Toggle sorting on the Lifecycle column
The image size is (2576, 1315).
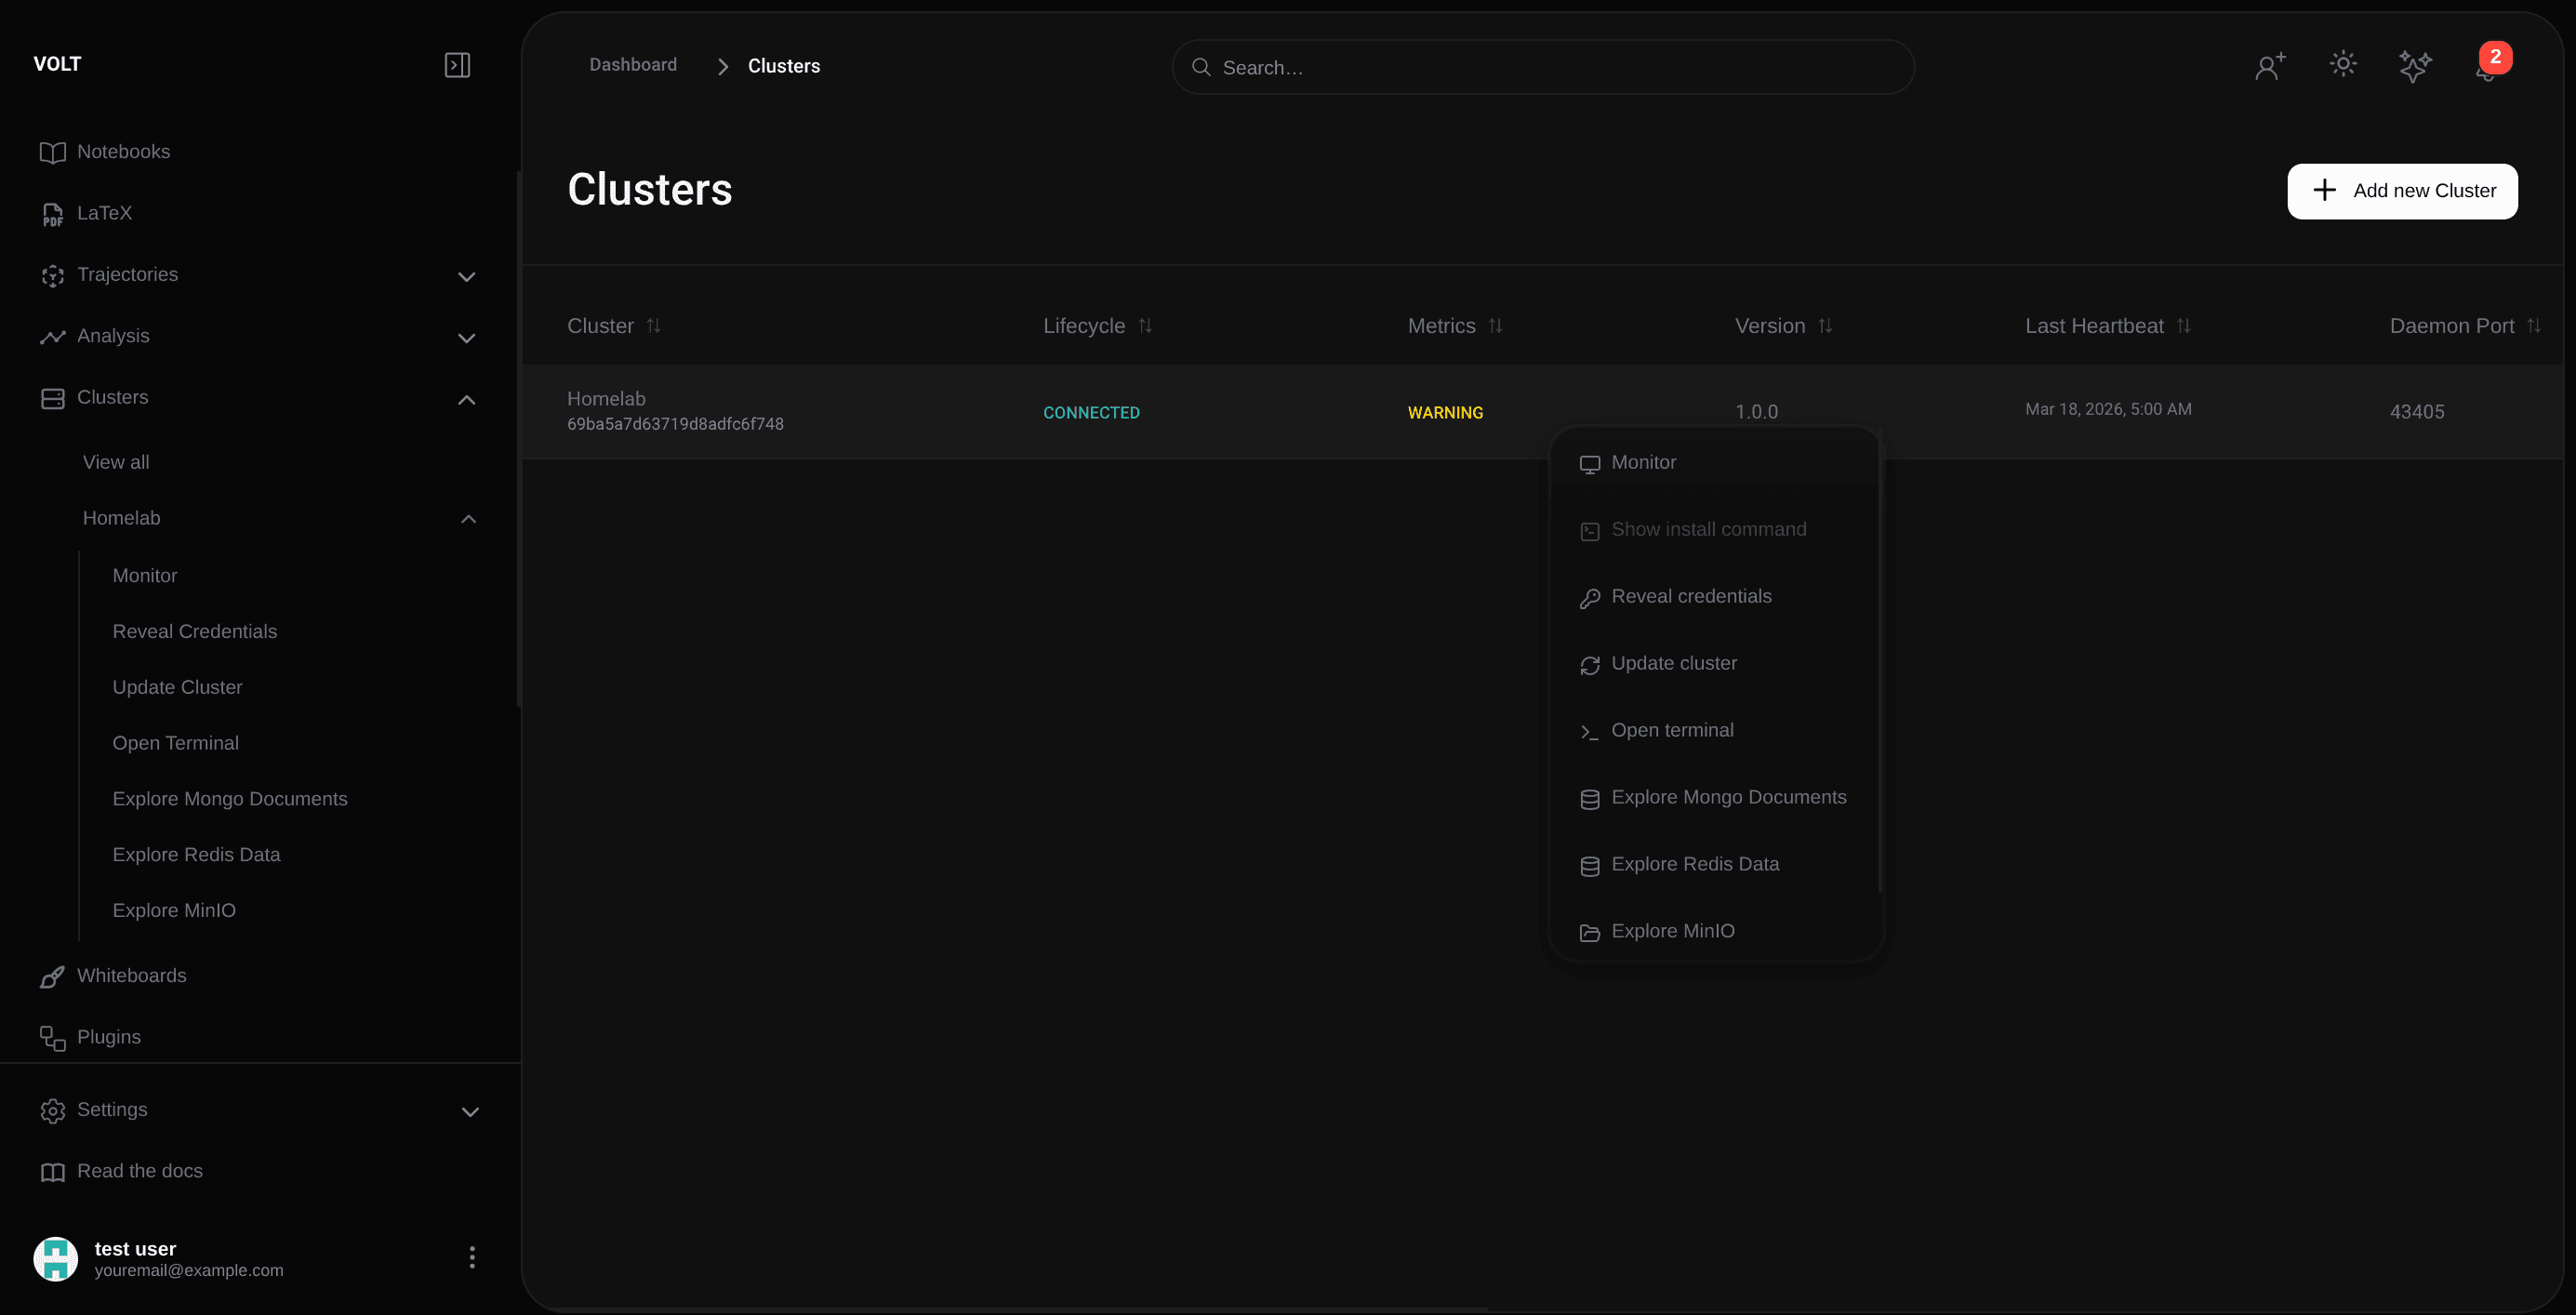click(1147, 325)
